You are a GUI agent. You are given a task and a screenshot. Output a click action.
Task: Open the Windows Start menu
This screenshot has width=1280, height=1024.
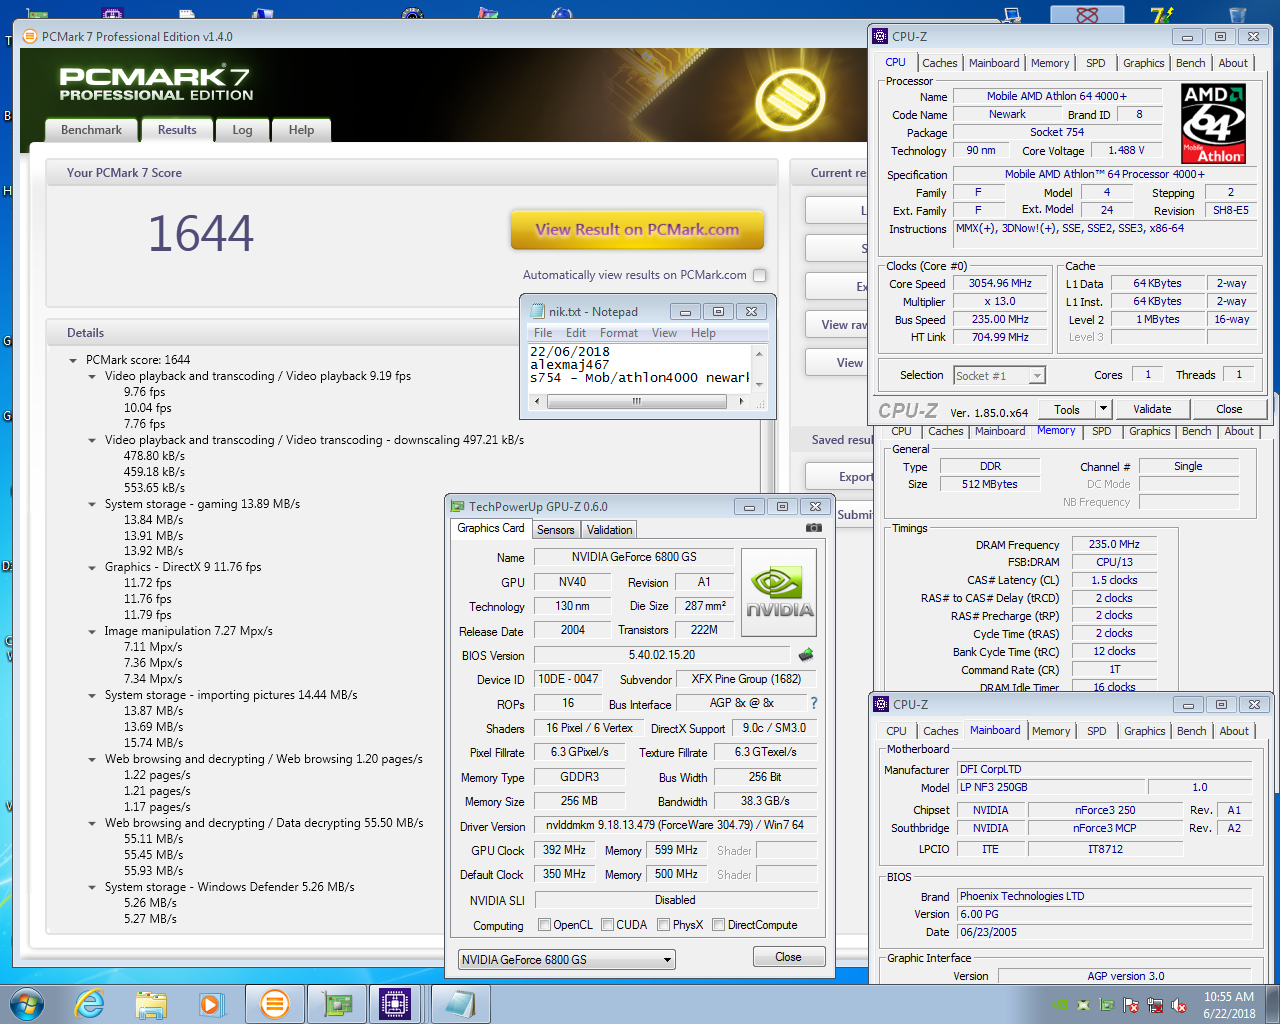pyautogui.click(x=26, y=1003)
